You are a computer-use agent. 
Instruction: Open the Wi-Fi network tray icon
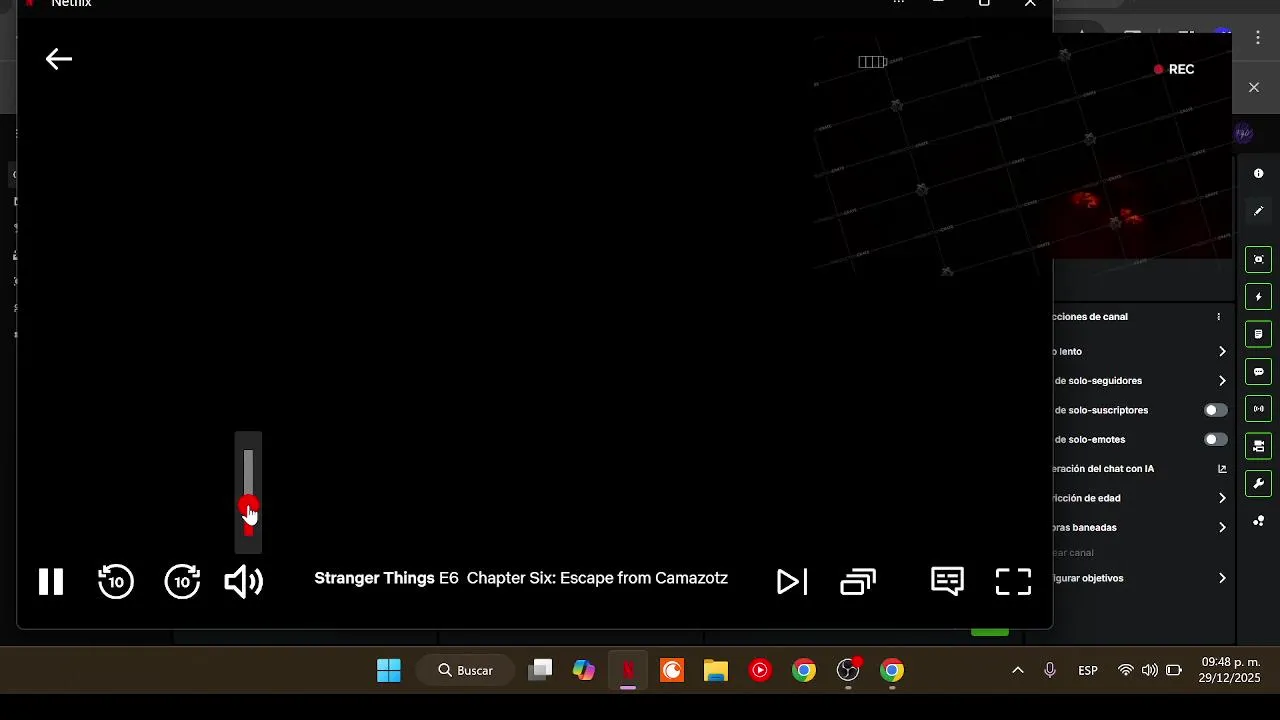1126,670
